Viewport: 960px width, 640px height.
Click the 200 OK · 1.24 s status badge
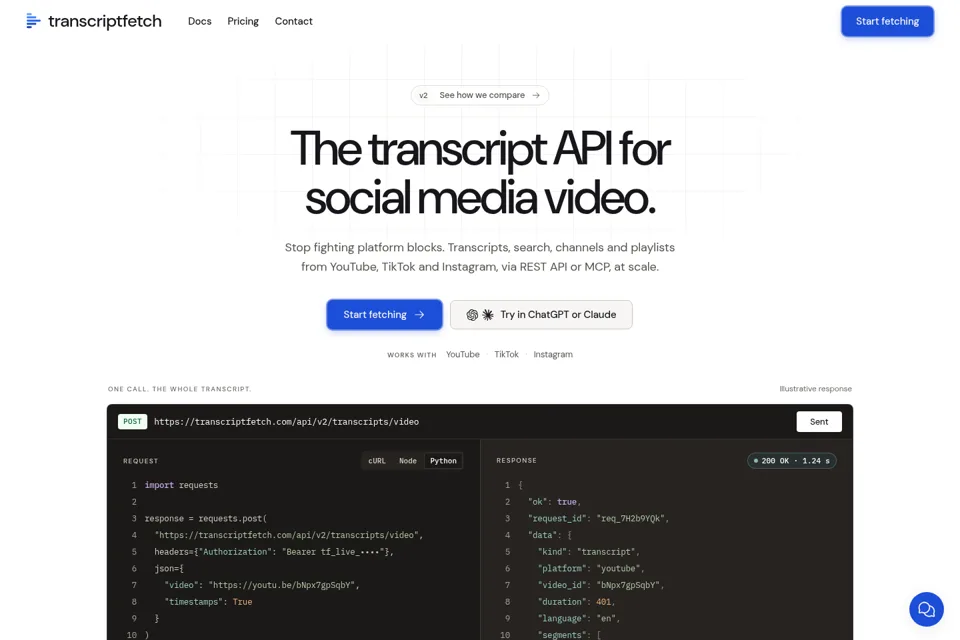792,461
